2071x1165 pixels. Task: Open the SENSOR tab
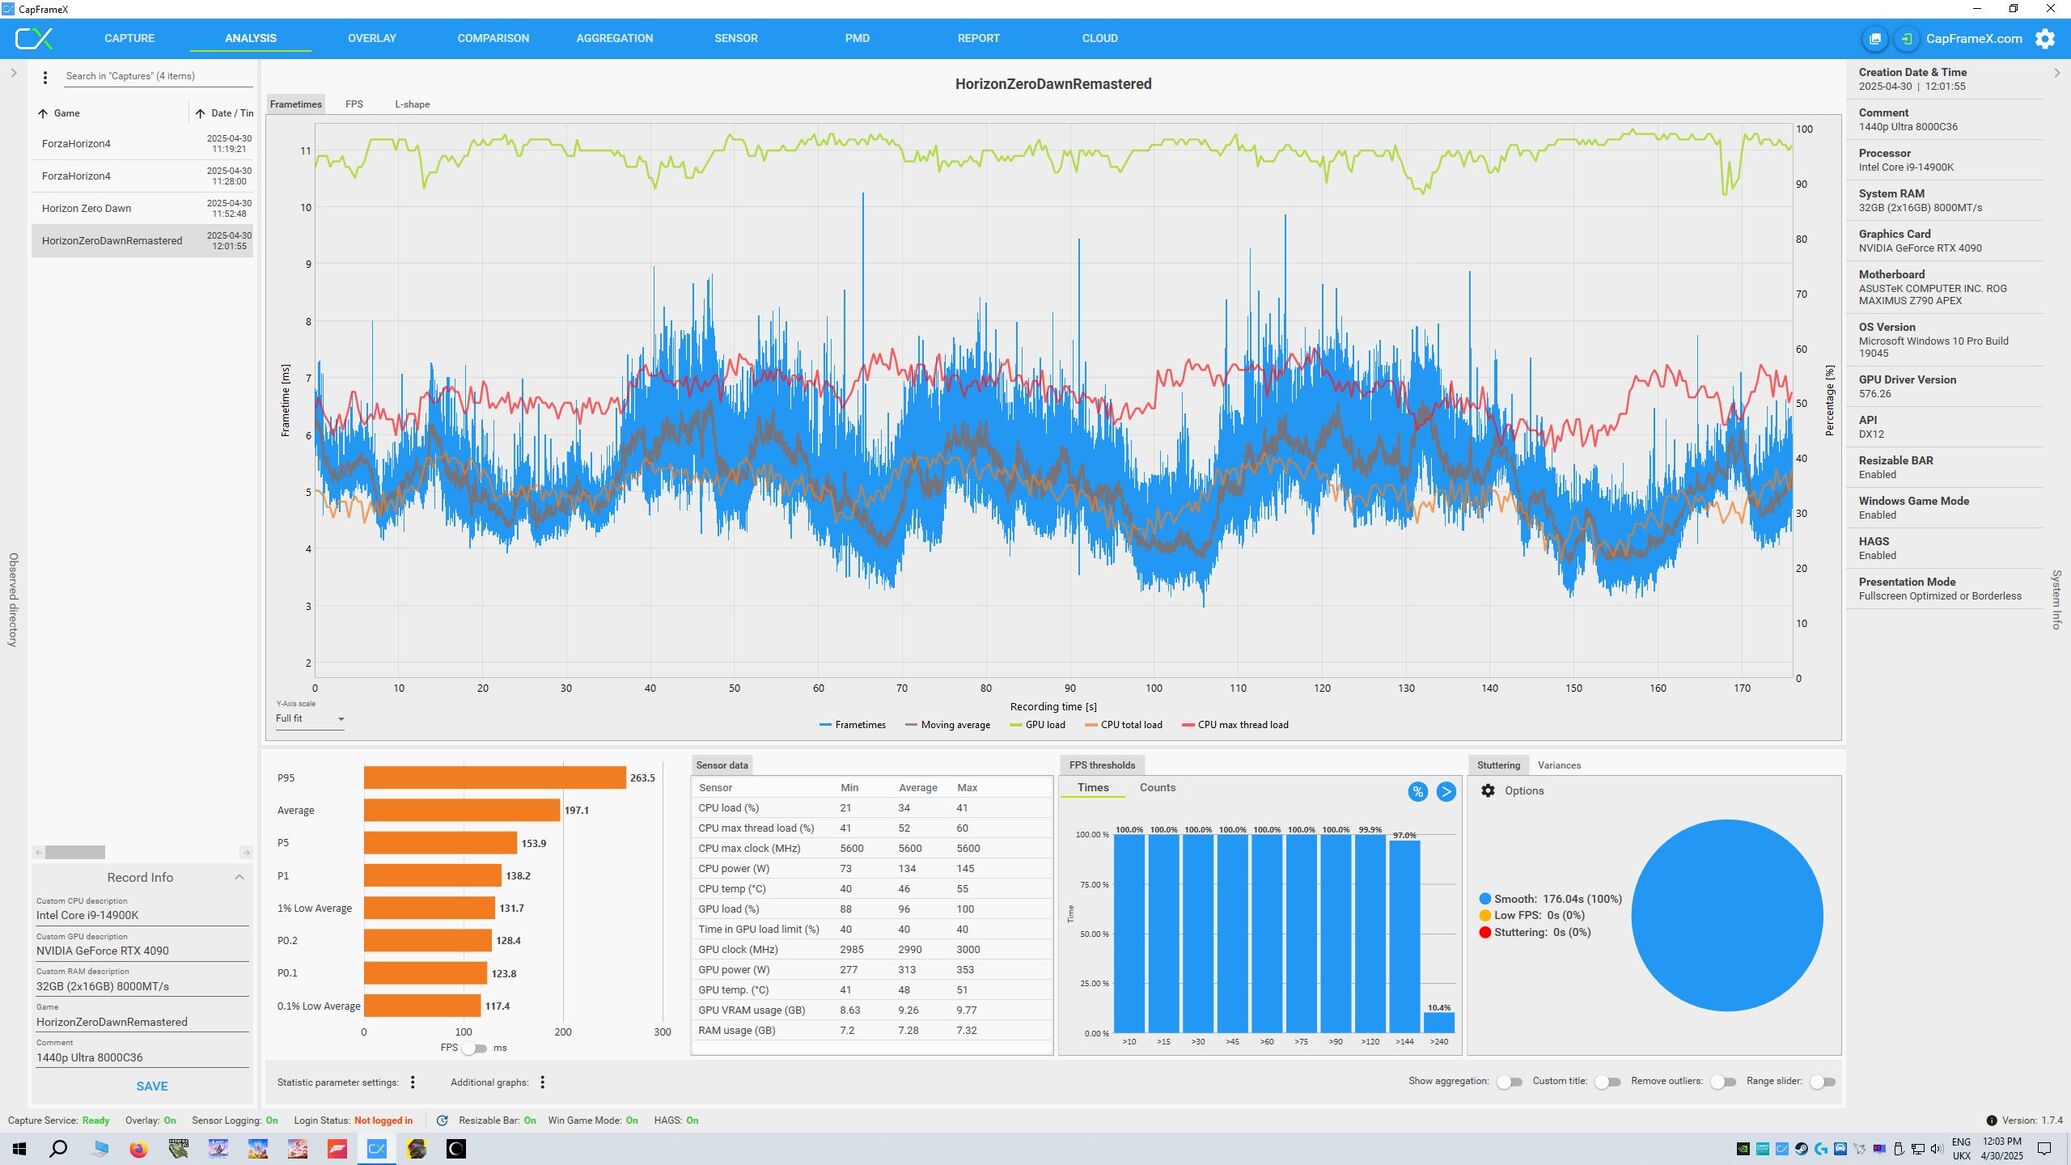coord(736,38)
